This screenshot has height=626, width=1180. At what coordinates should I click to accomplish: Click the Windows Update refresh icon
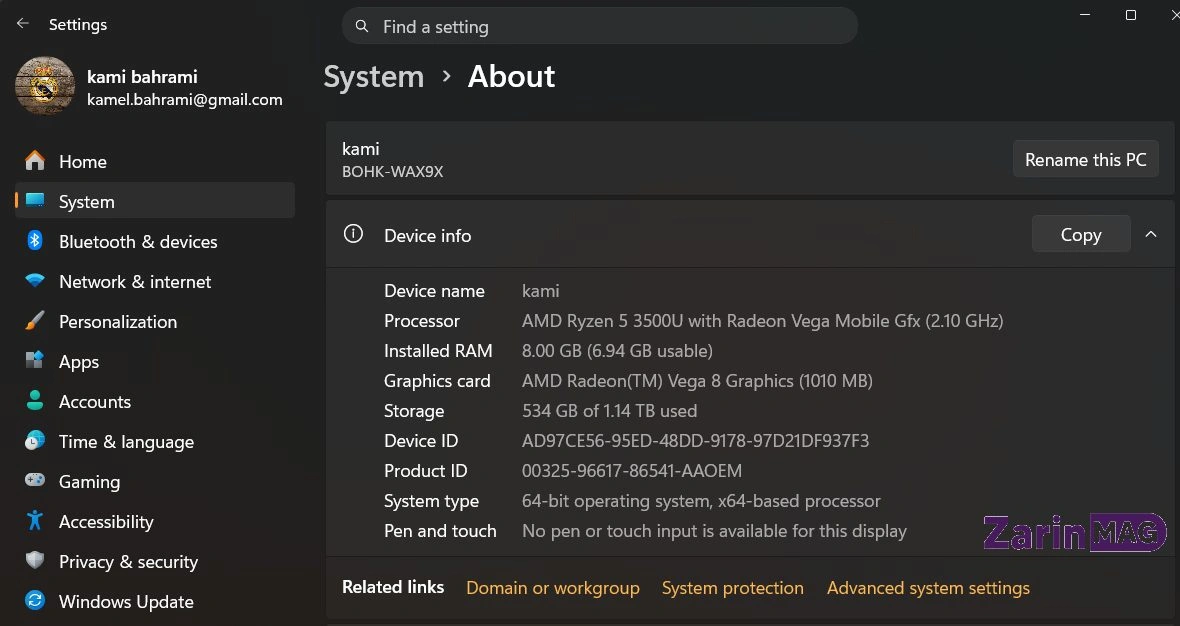click(35, 600)
